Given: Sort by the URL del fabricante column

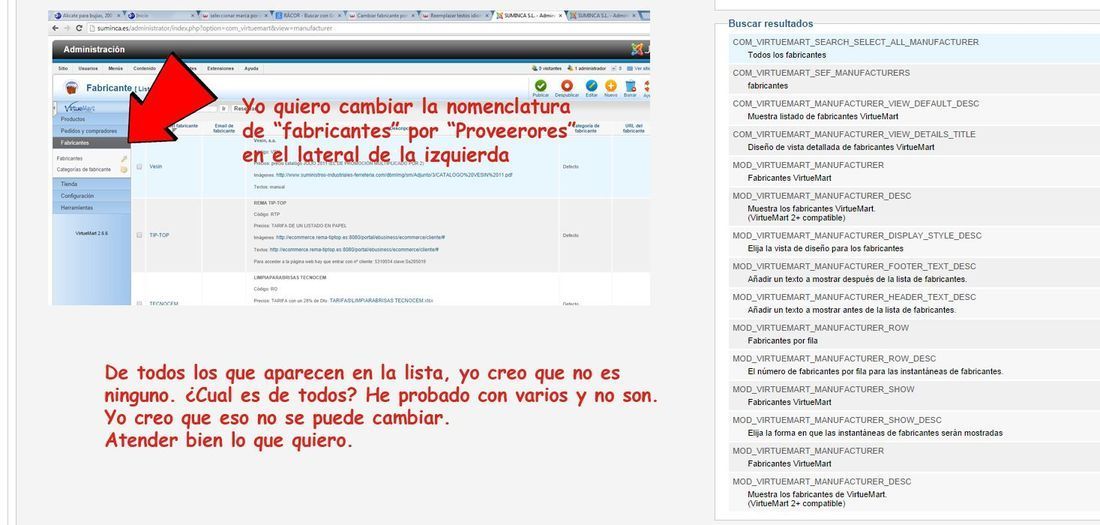Looking at the screenshot, I should coord(633,128).
